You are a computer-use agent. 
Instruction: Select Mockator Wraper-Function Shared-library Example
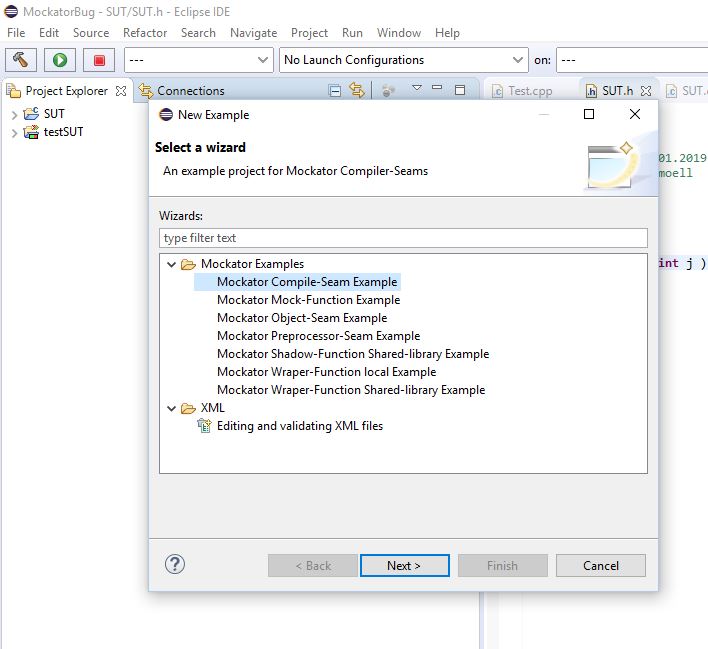[x=351, y=390]
